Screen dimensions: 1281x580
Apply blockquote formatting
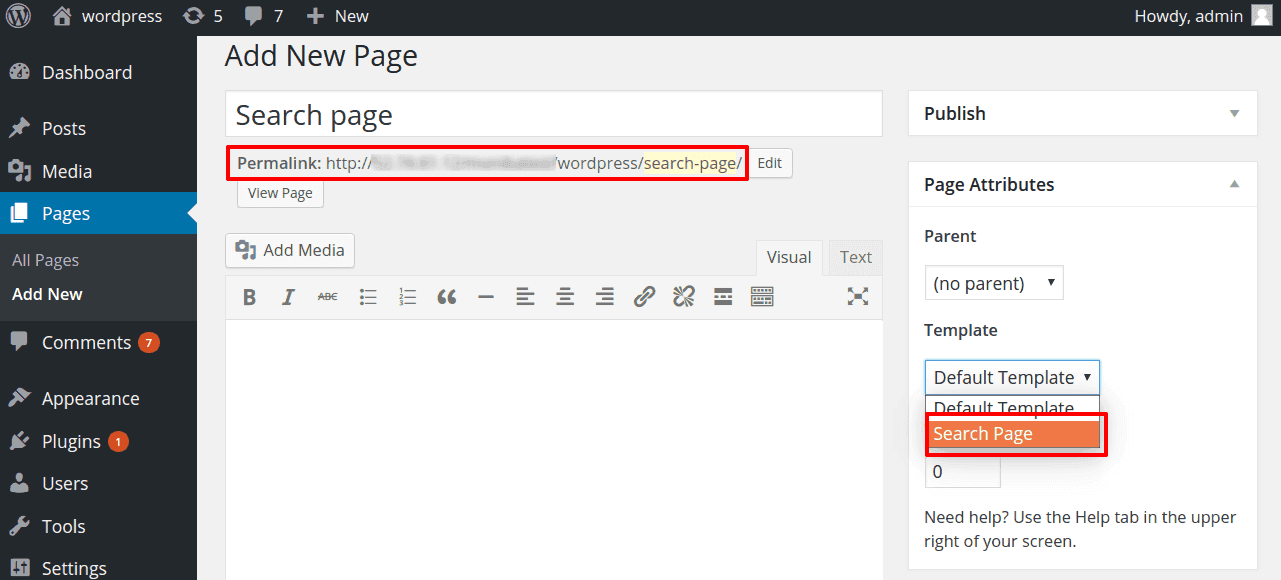point(446,297)
